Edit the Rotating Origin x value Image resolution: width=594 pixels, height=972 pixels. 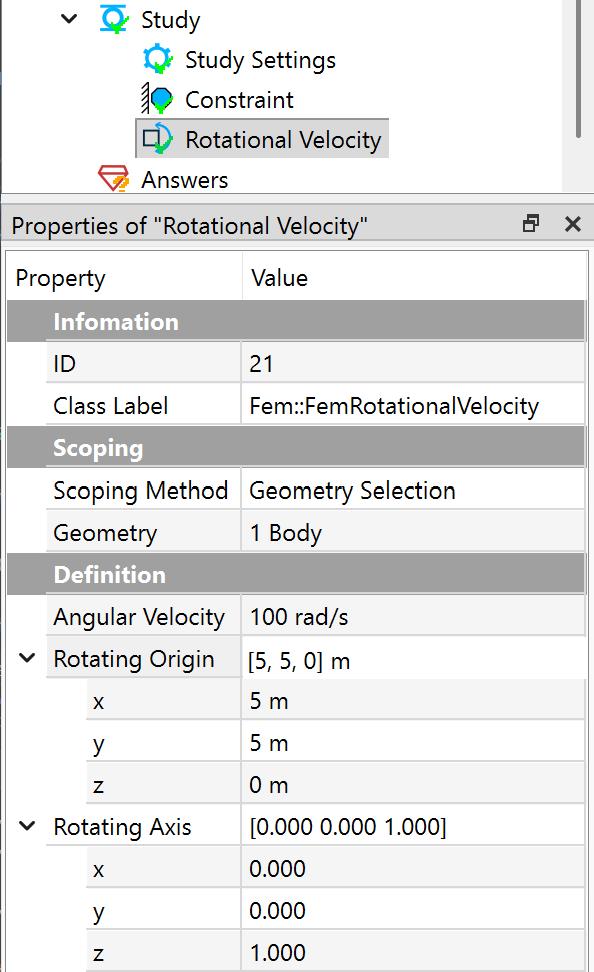click(x=413, y=701)
